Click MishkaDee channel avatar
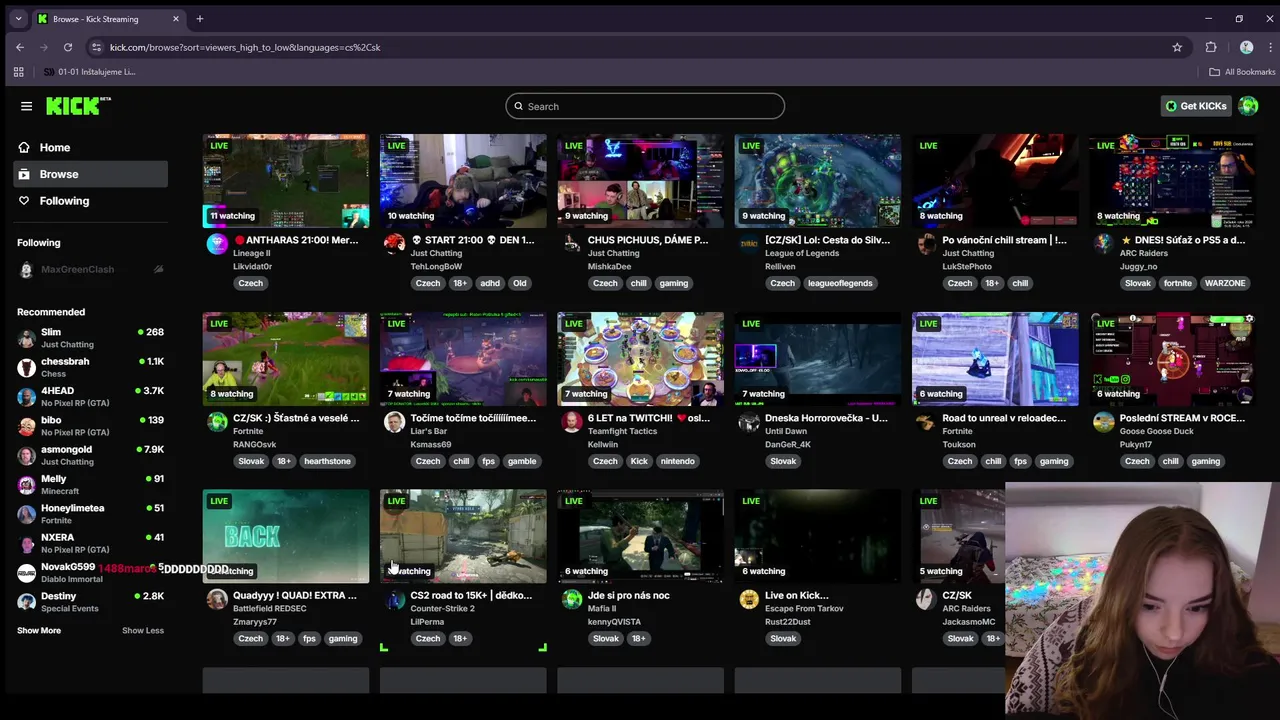Screen dimensions: 1280x720 (572, 243)
